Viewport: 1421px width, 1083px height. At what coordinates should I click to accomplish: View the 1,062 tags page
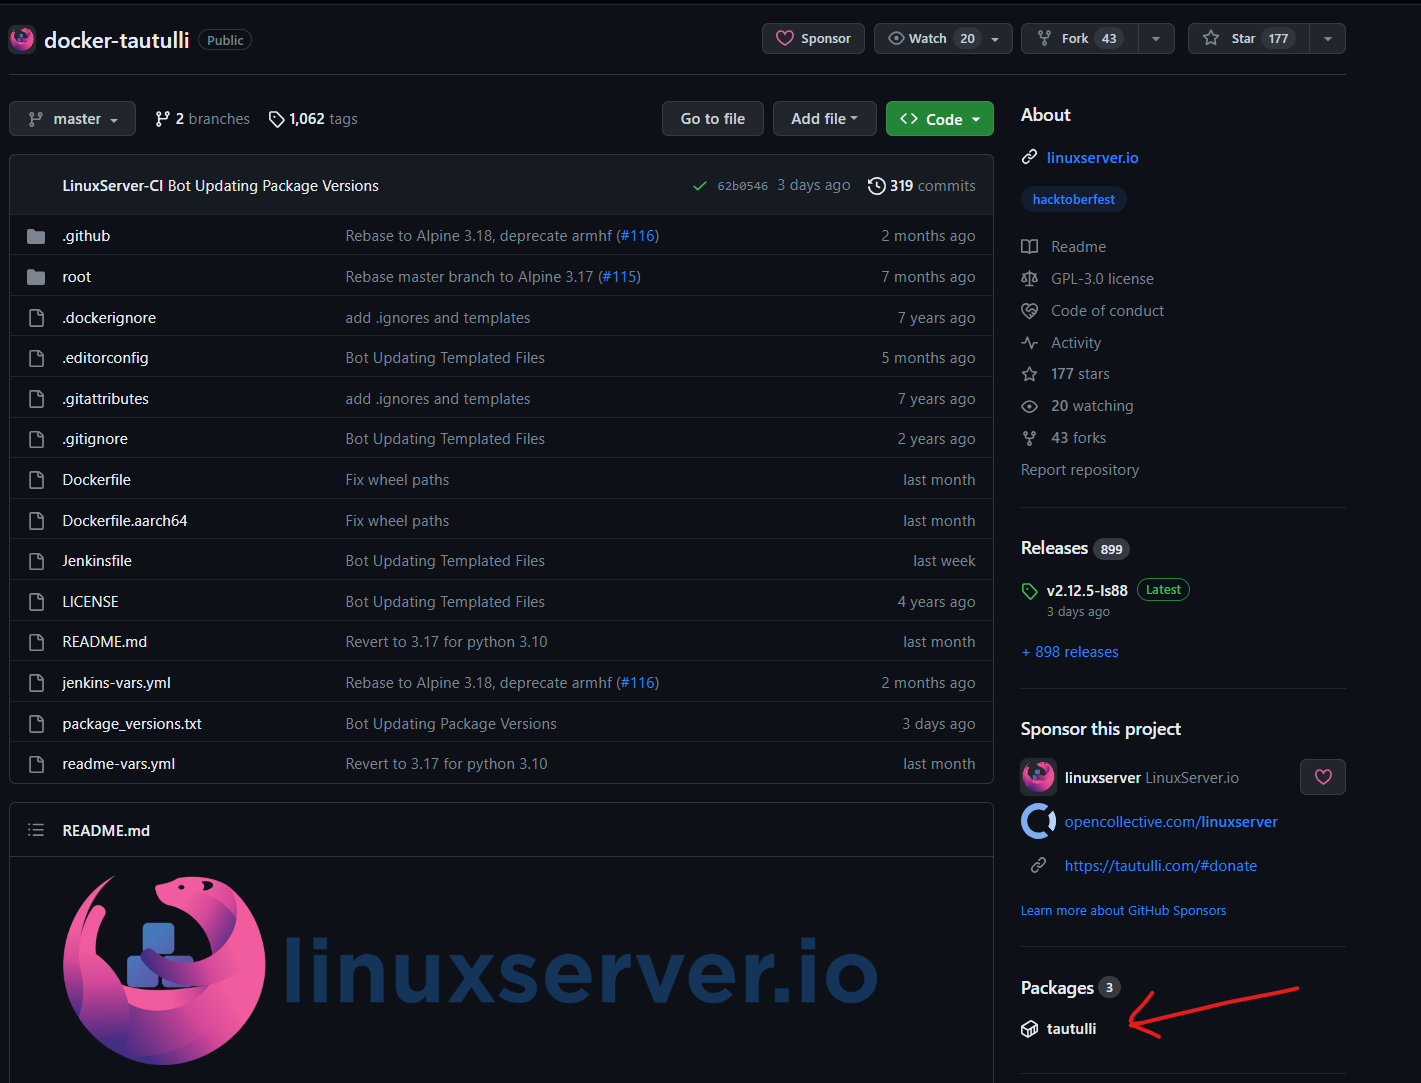(313, 119)
